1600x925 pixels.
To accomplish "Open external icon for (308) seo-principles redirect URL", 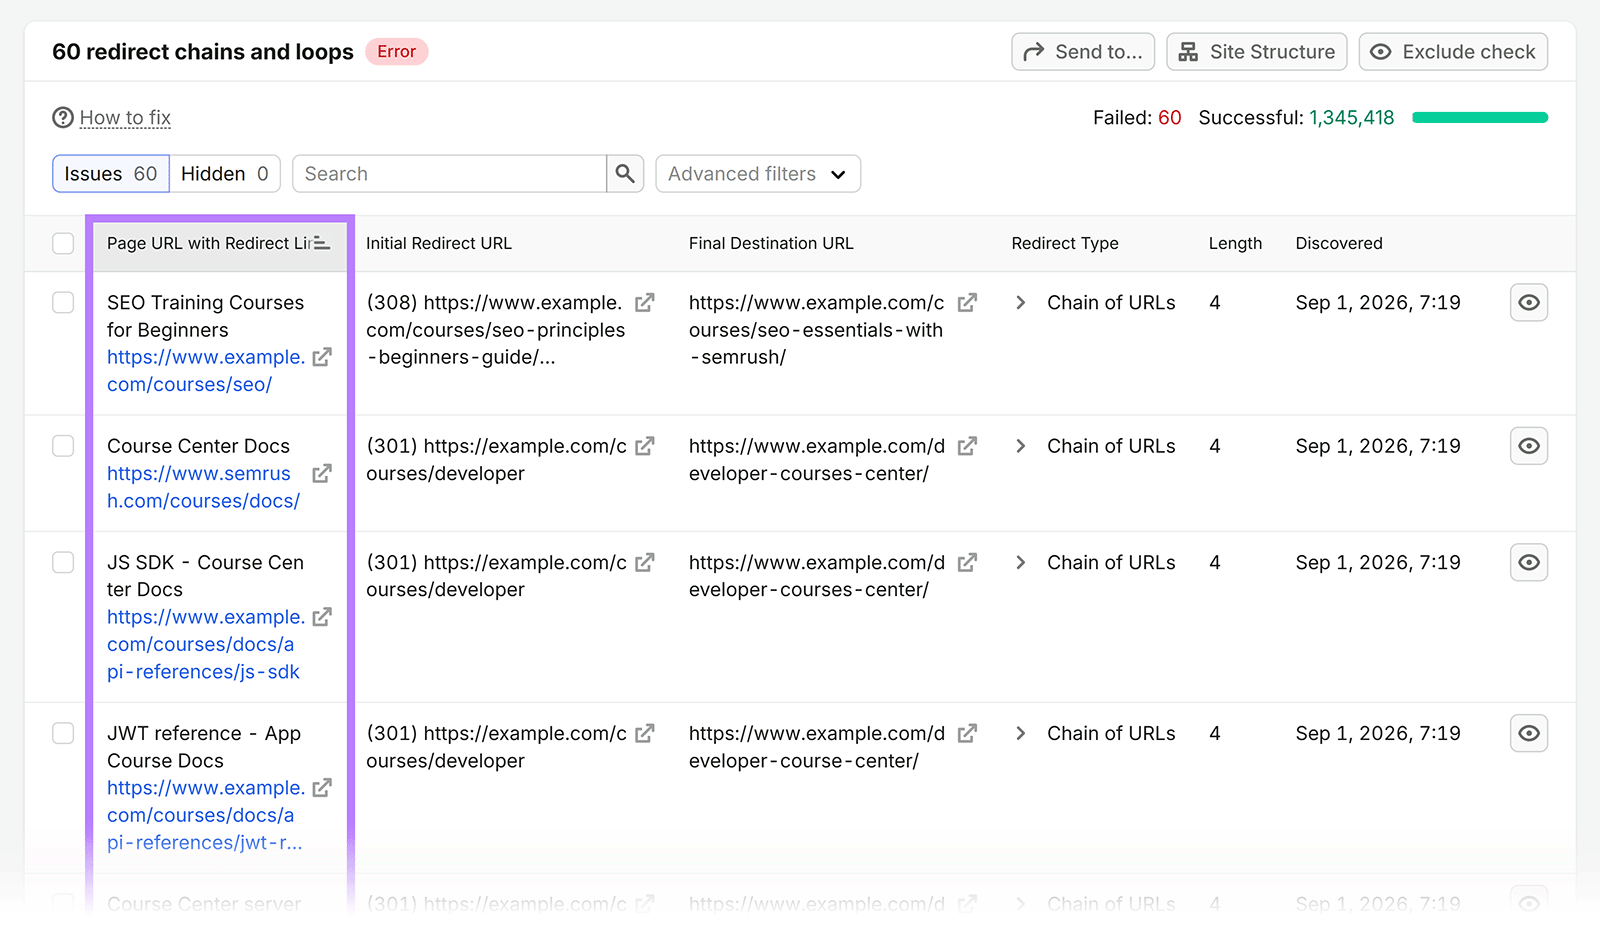I will tap(645, 302).
